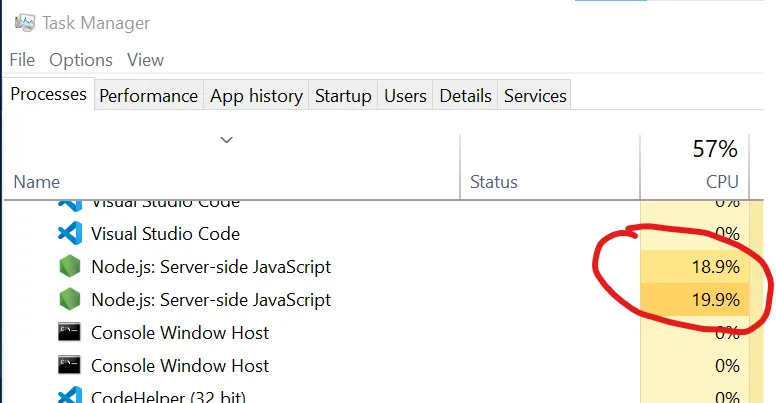Click the Task Manager title bar icon
This screenshot has height=403, width=776.
coord(25,23)
